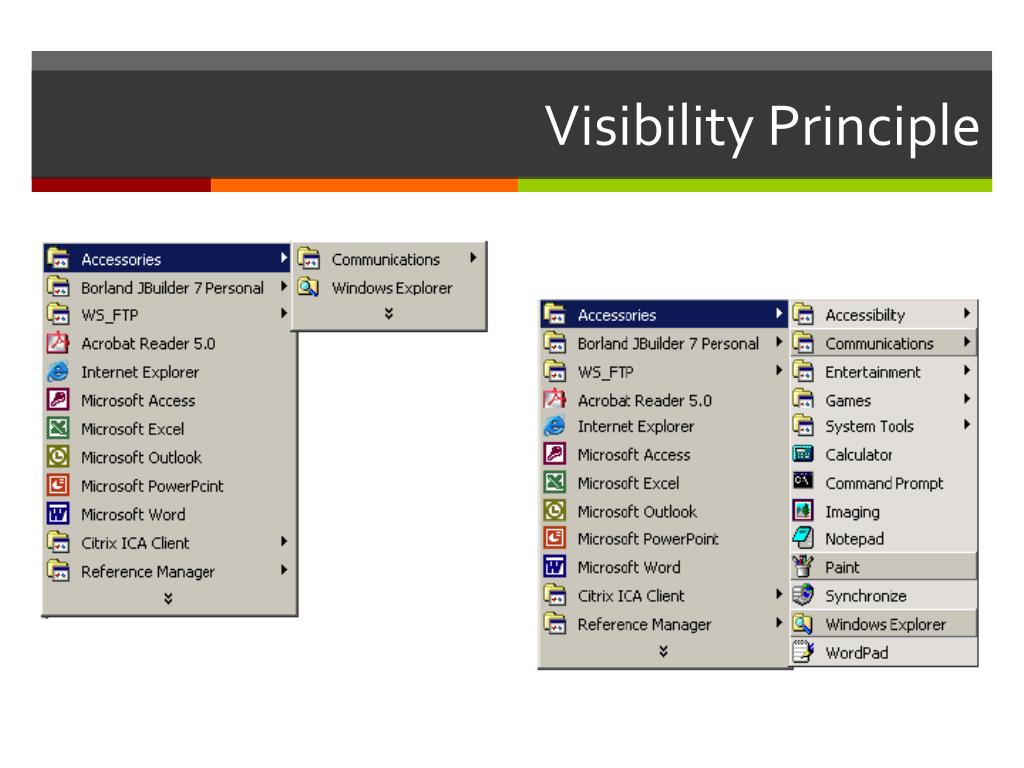Choose 'Citrix ICA Client' in the short-submenu menu
The width and height of the screenshot is (1024, 768).
pos(168,543)
